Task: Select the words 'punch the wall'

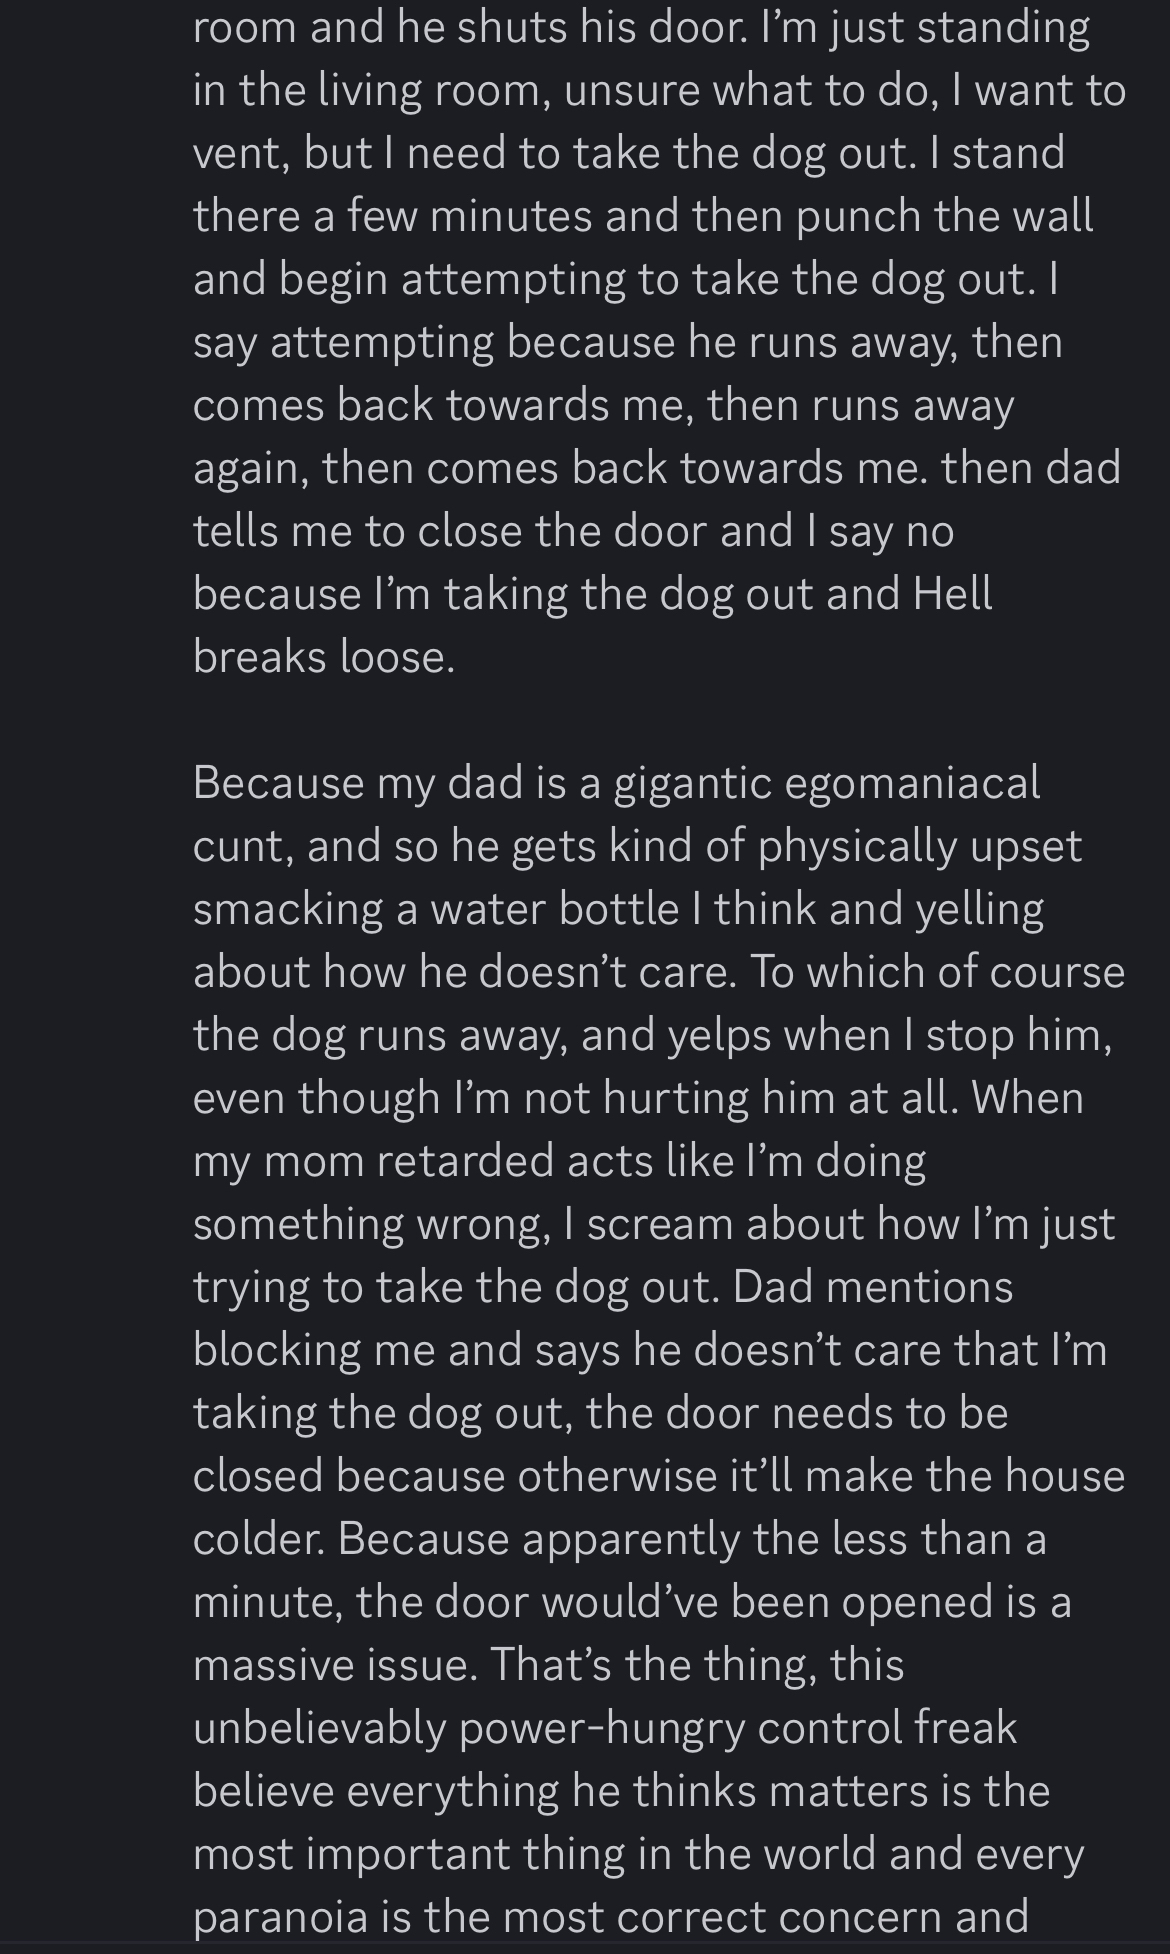Action: [944, 217]
